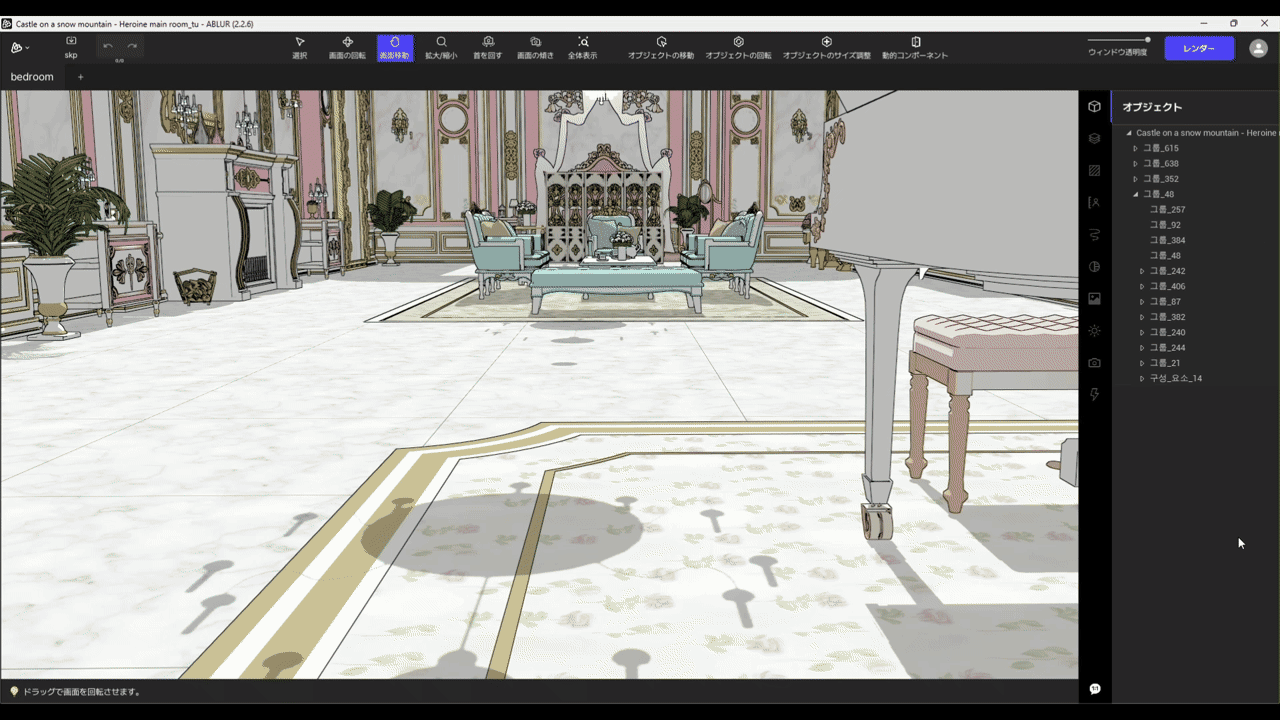Open the 動的コンポーネント tool
The image size is (1280, 720).
coord(915,48)
